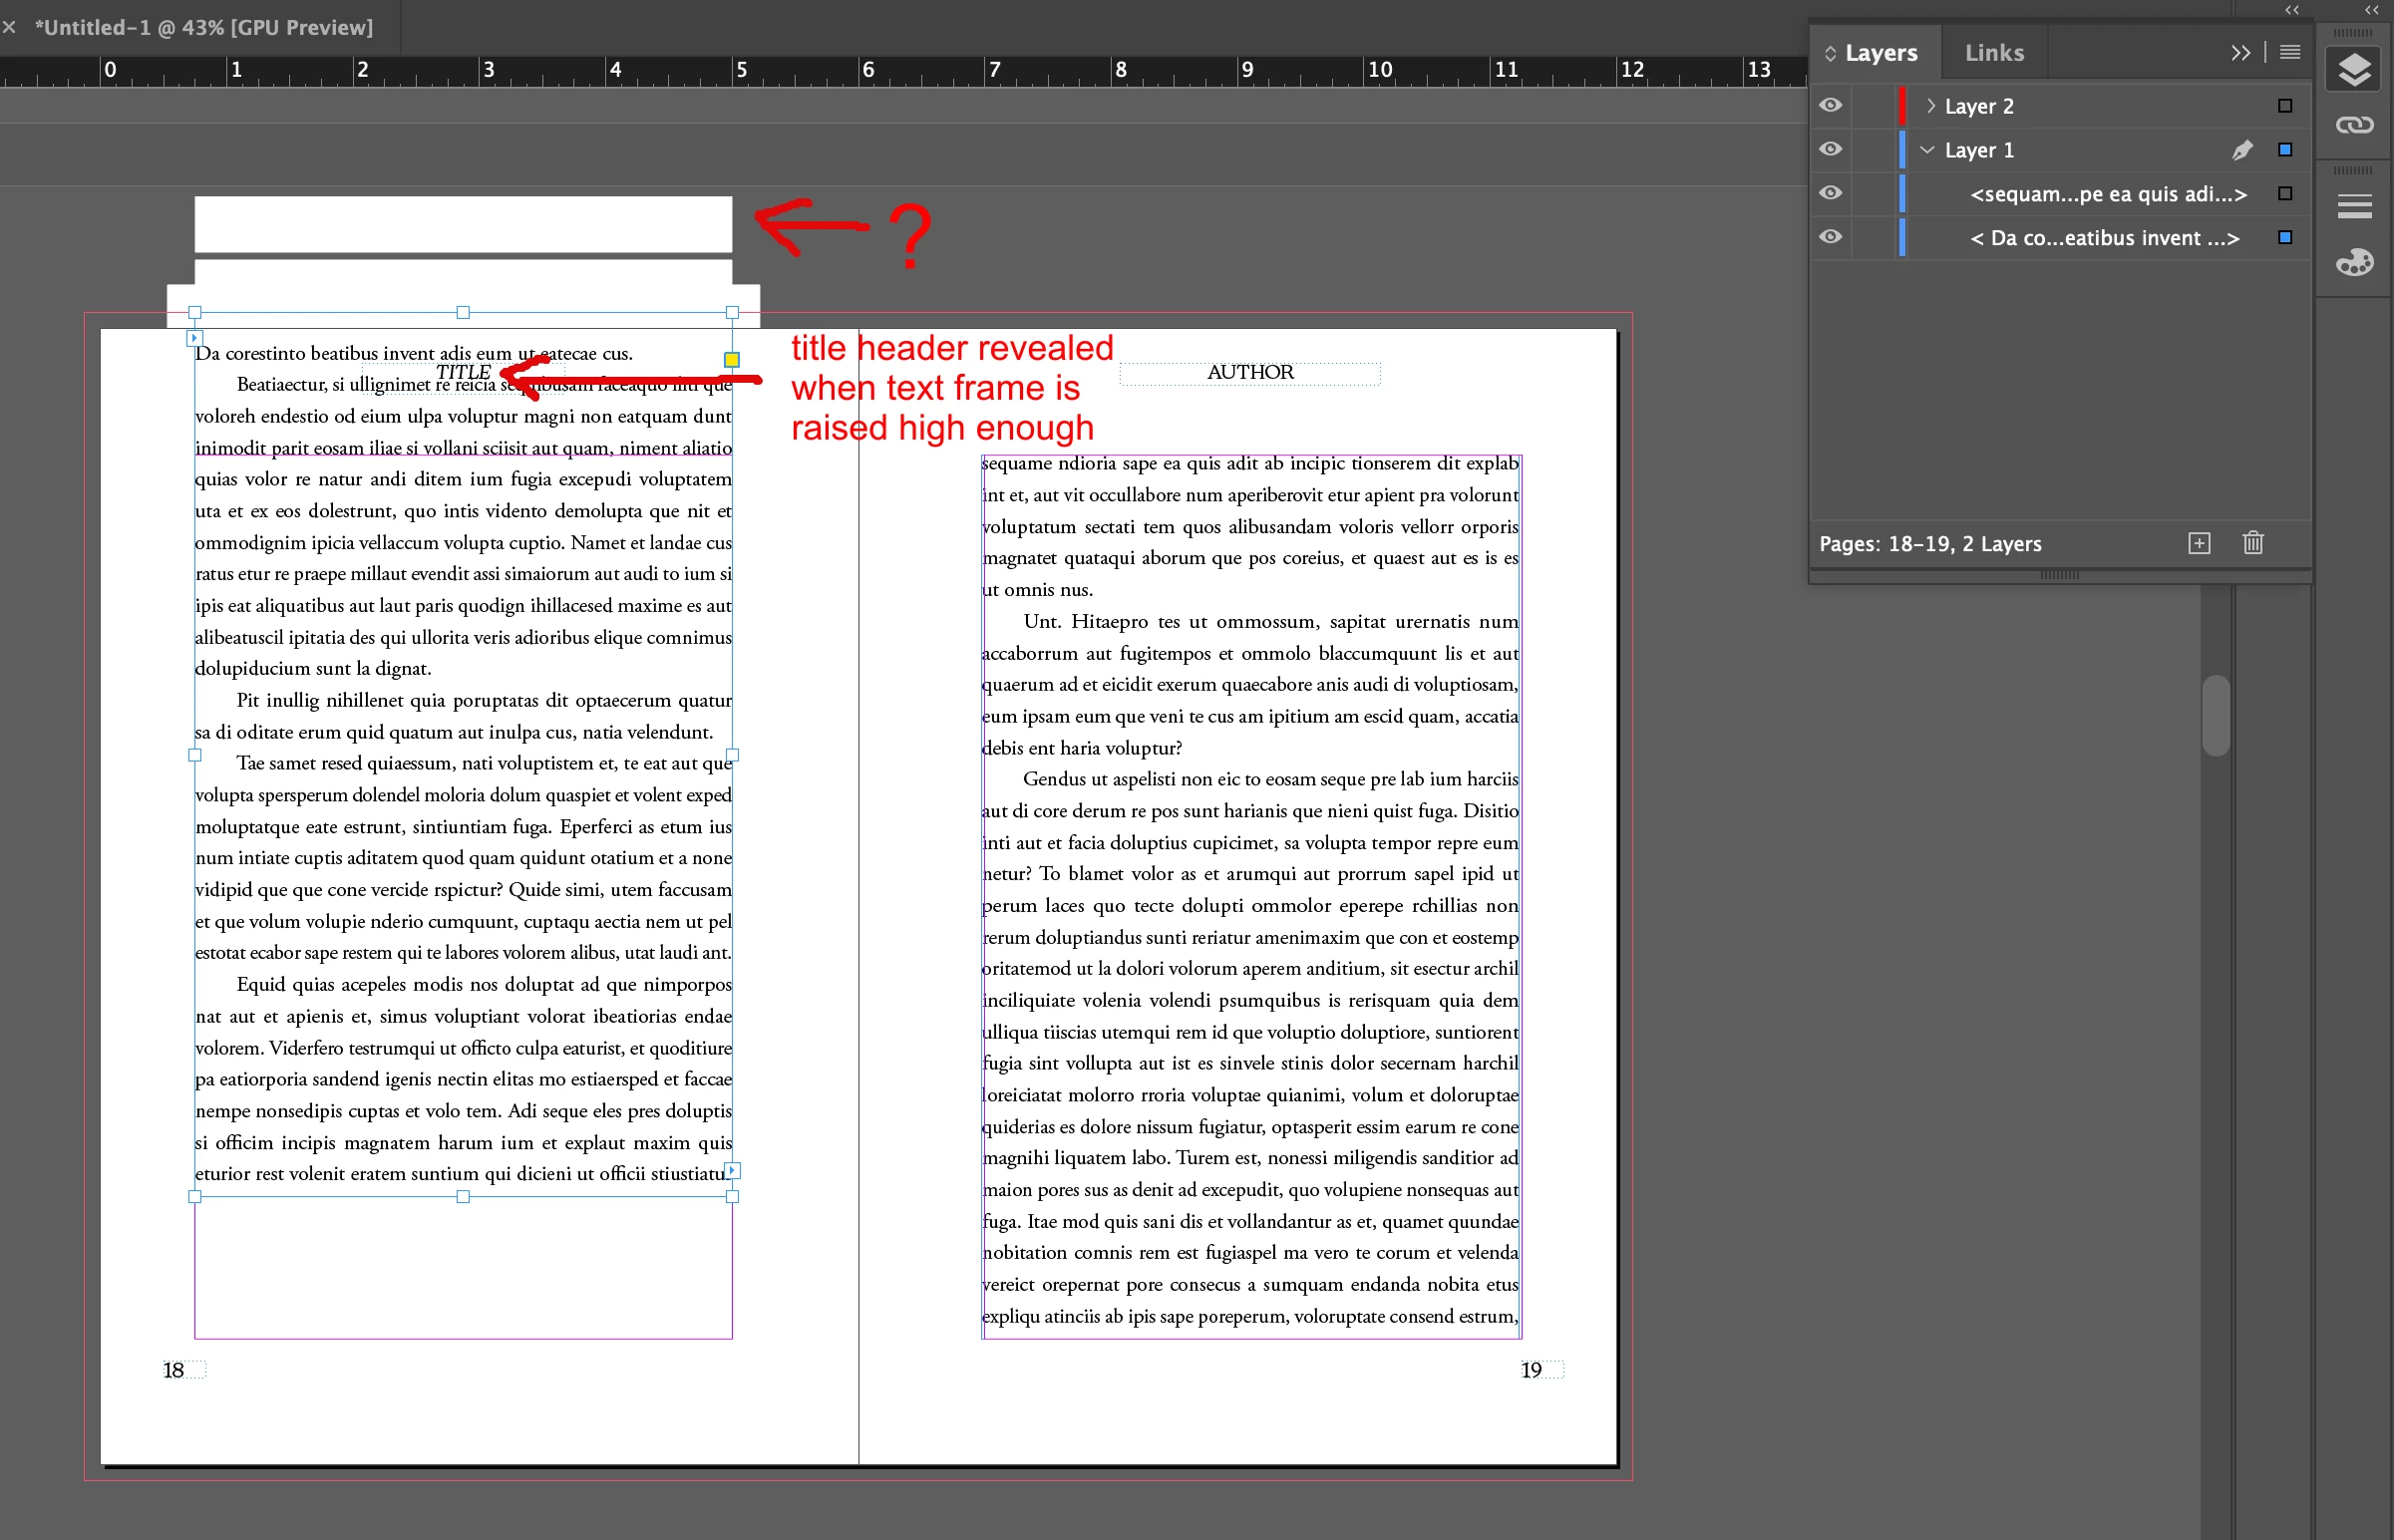Viewport: 2394px width, 1540px height.
Task: Click the Create New Layer icon
Action: tap(2198, 543)
